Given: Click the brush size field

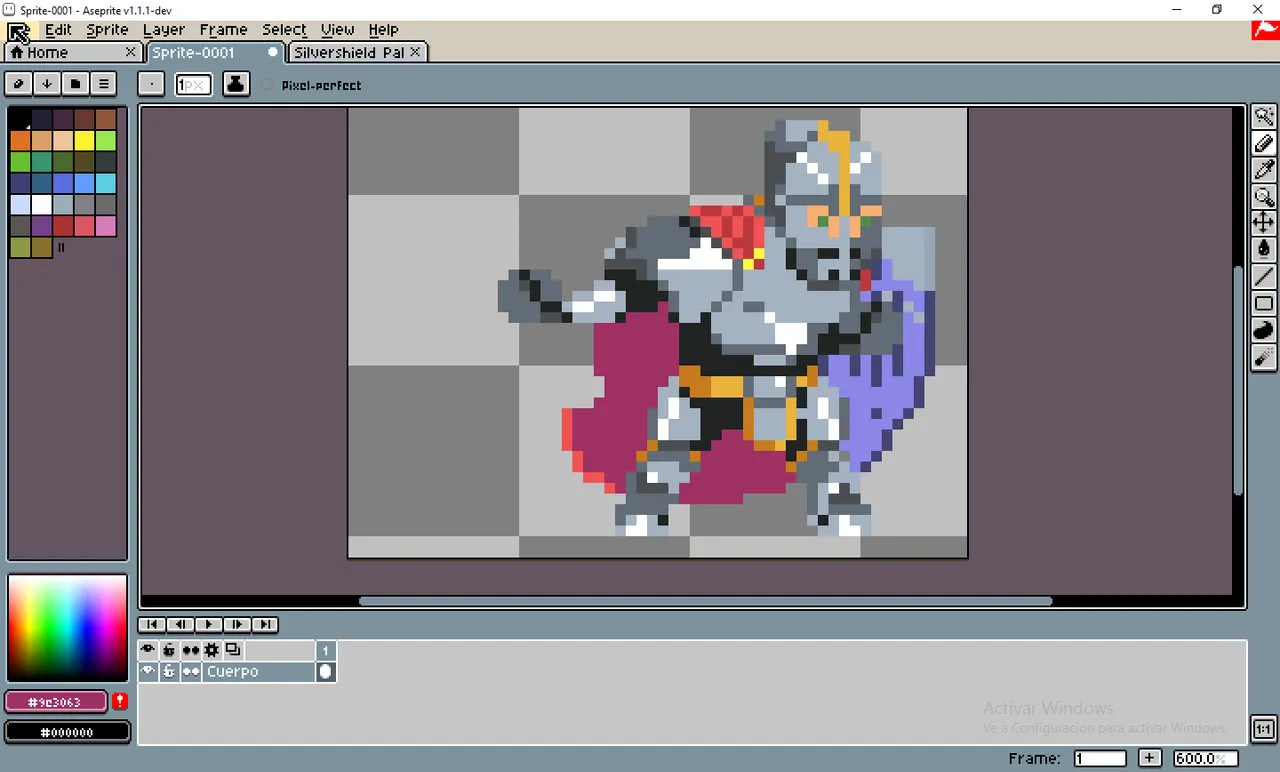Looking at the screenshot, I should tap(194, 85).
